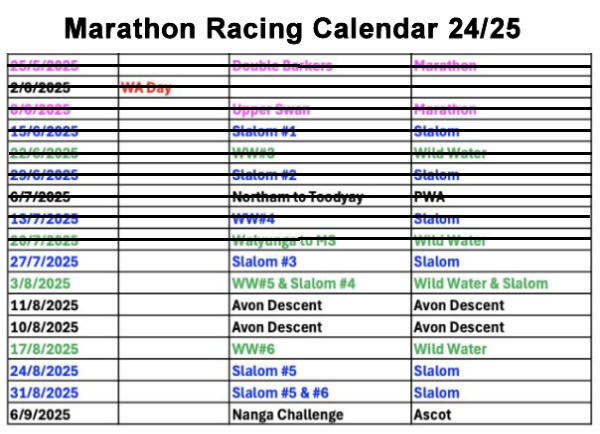600x434 pixels.
Task: Select the date 11/8/2025 cell
Action: pos(45,305)
